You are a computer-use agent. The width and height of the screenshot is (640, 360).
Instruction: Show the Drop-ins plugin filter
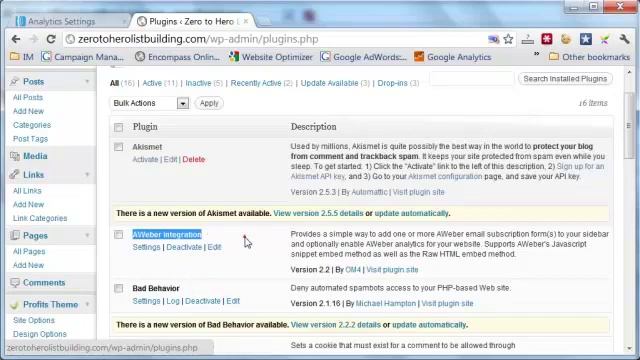tap(392, 83)
